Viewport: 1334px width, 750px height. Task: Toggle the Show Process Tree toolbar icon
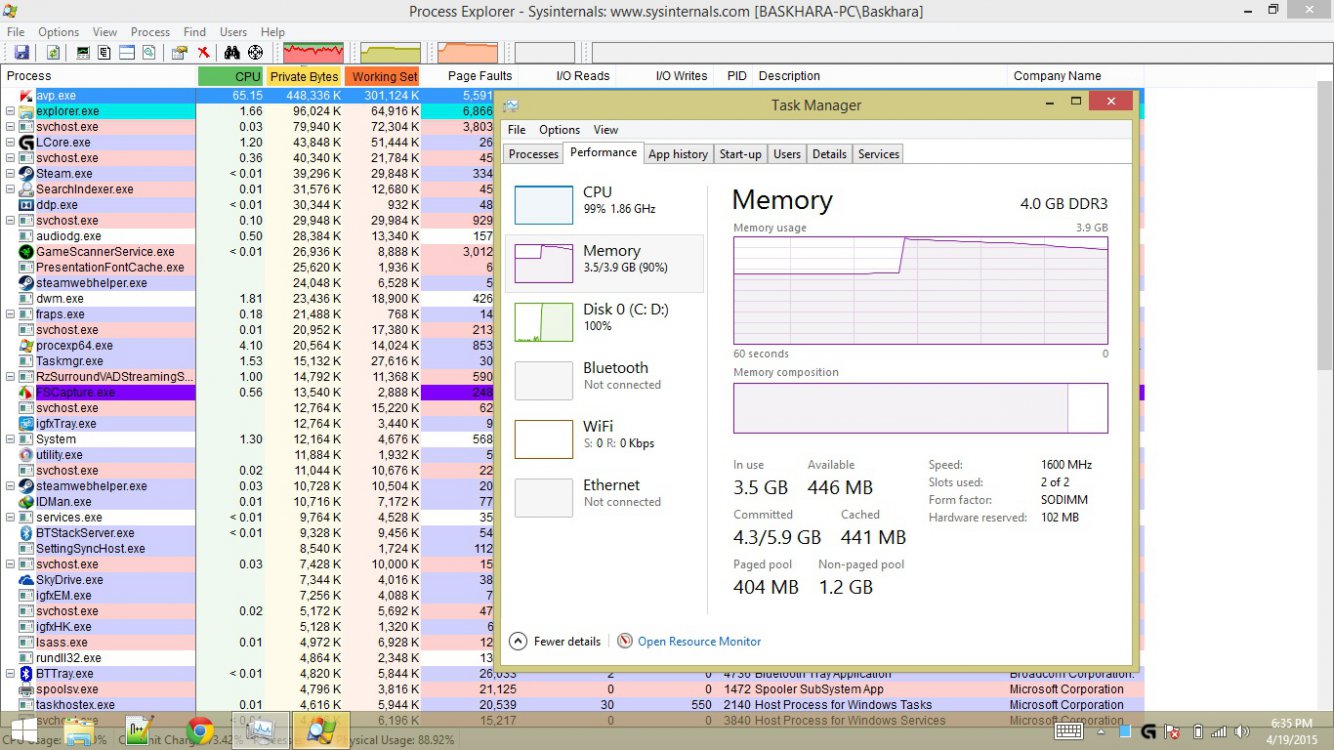tap(105, 52)
